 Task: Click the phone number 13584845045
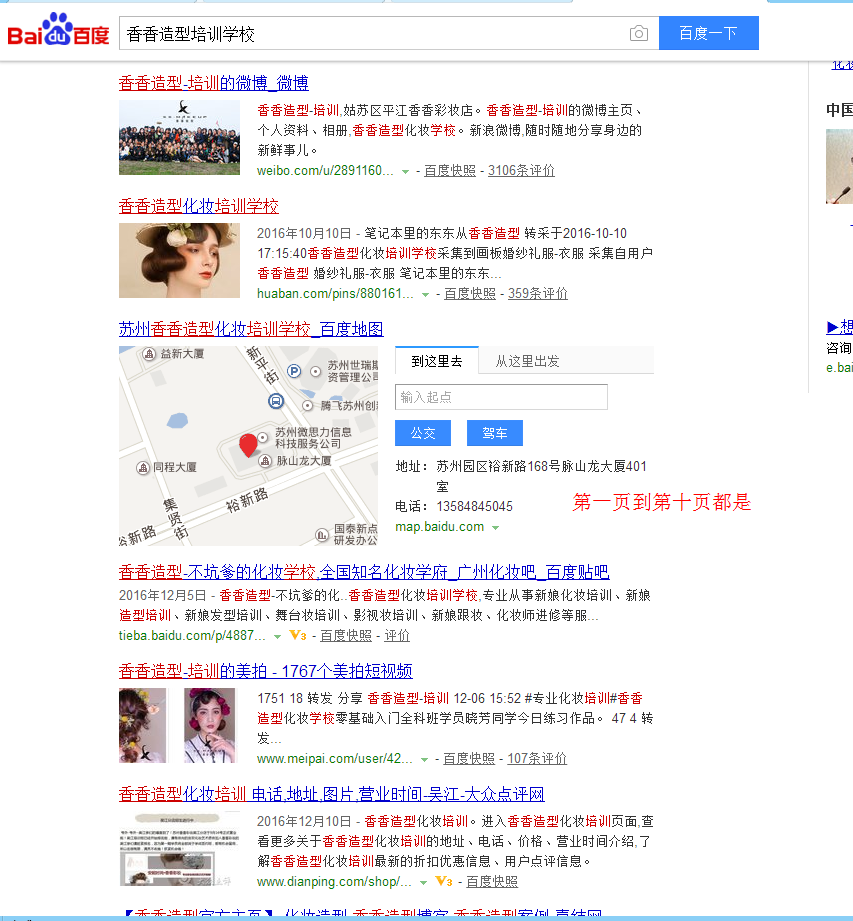[x=475, y=506]
